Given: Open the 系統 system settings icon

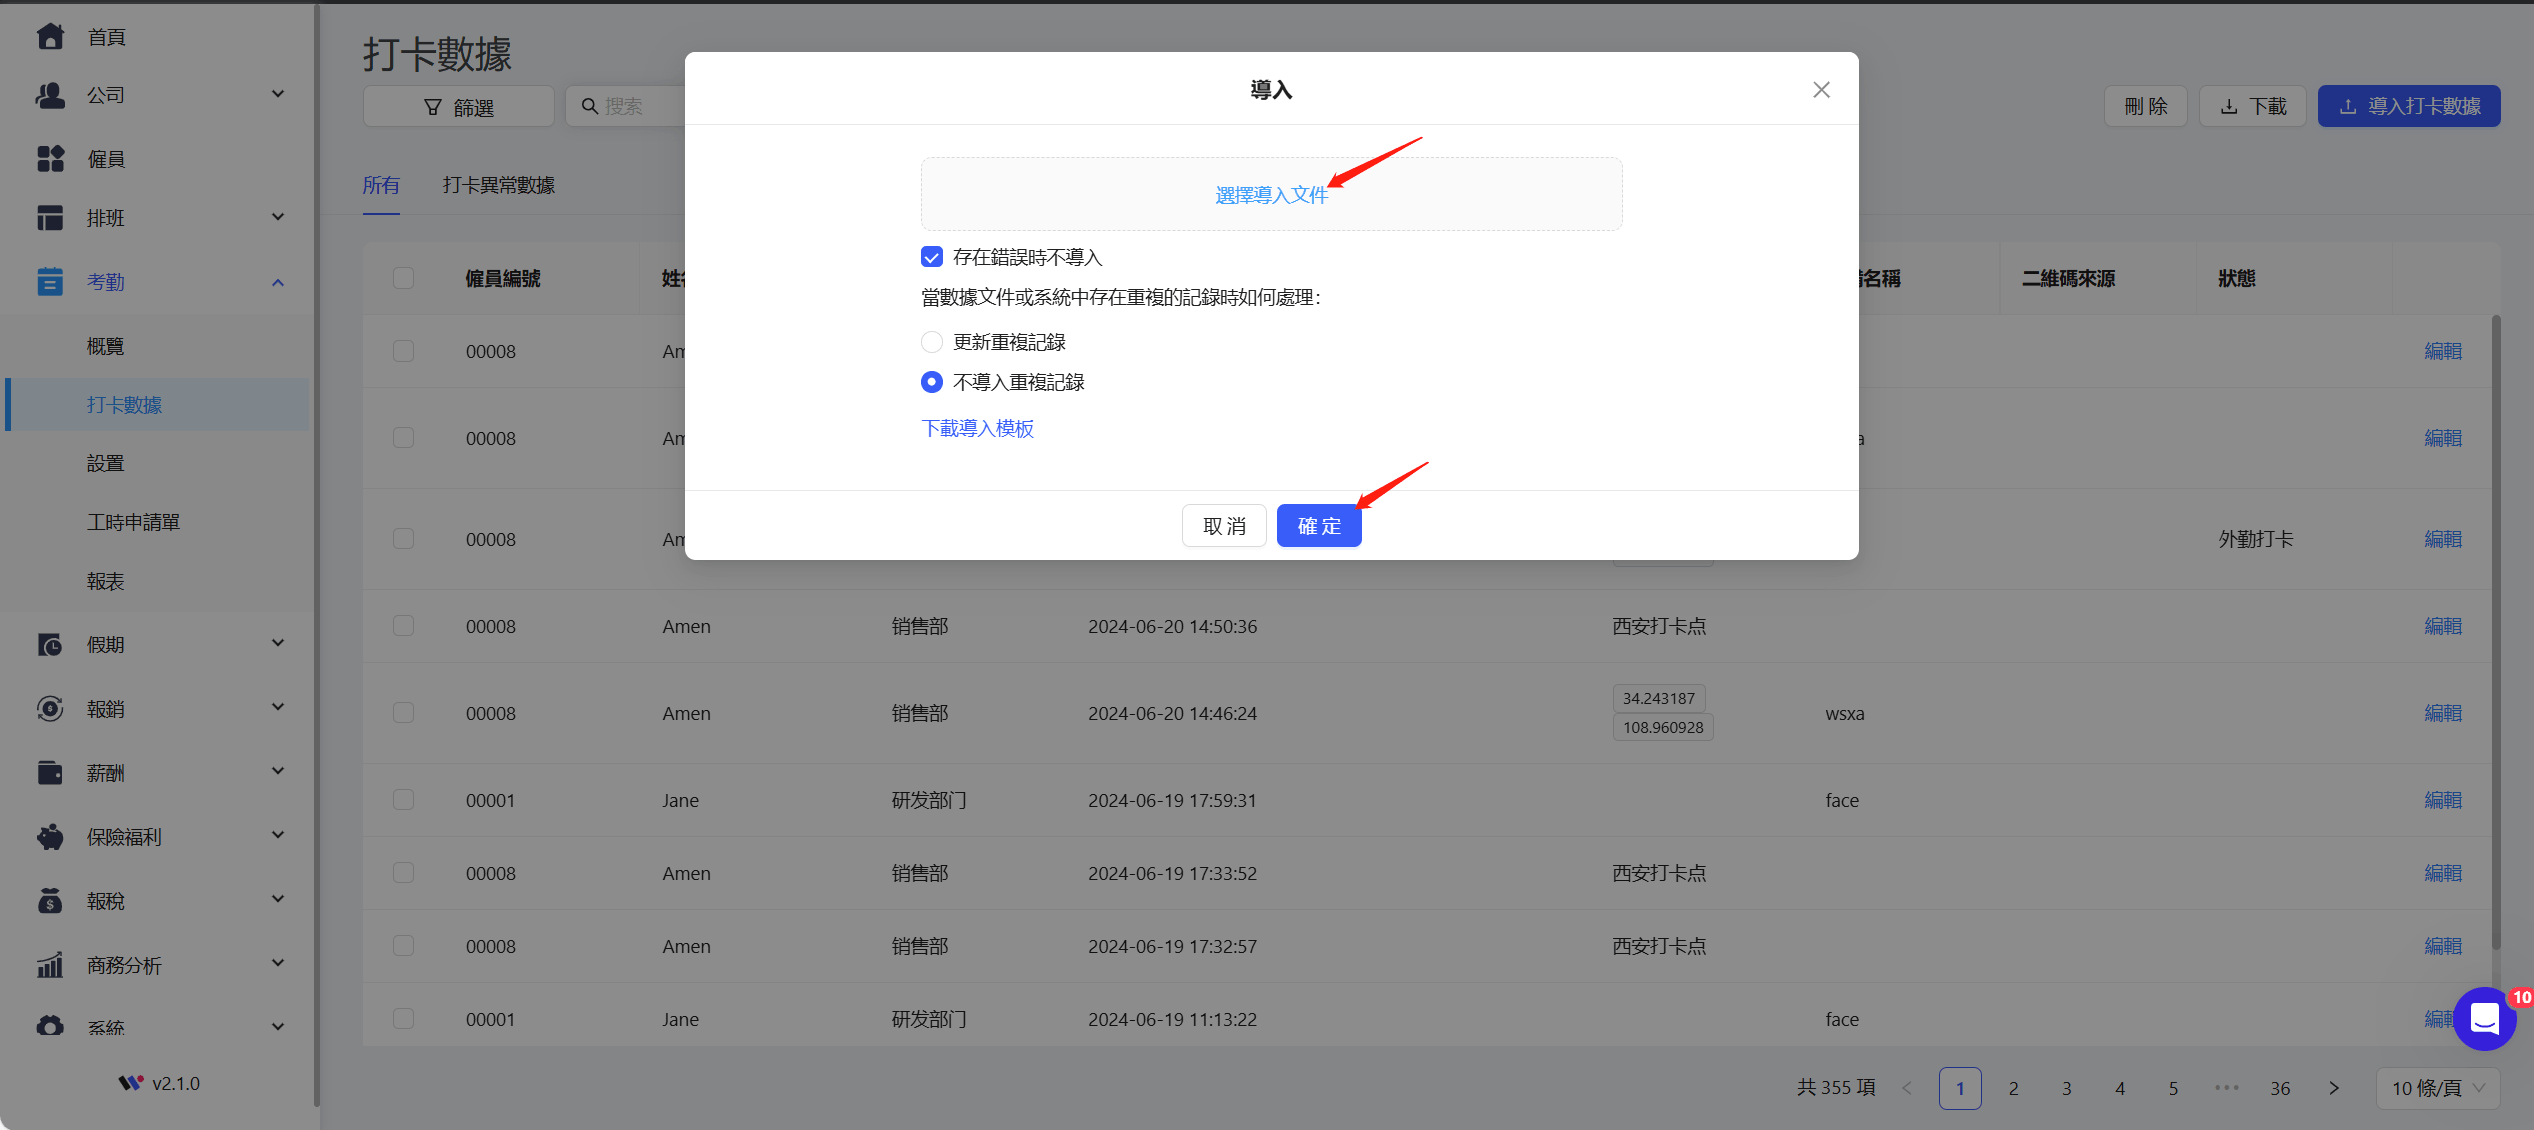Looking at the screenshot, I should tap(50, 1027).
